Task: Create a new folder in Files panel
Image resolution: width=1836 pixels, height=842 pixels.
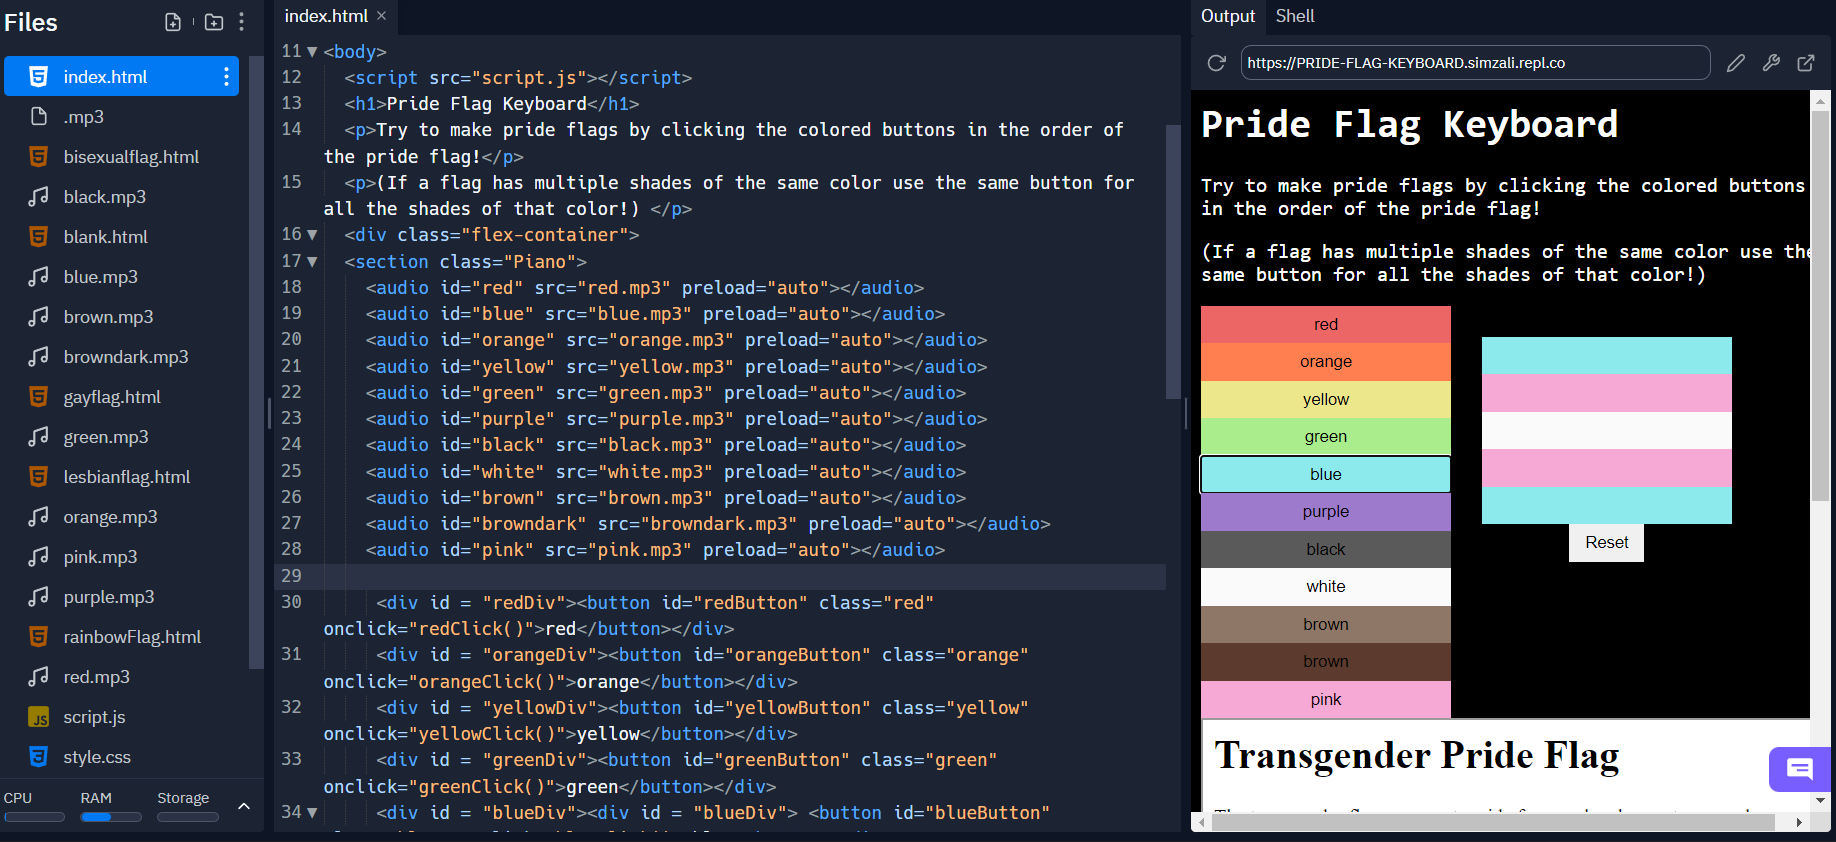Action: 214,22
